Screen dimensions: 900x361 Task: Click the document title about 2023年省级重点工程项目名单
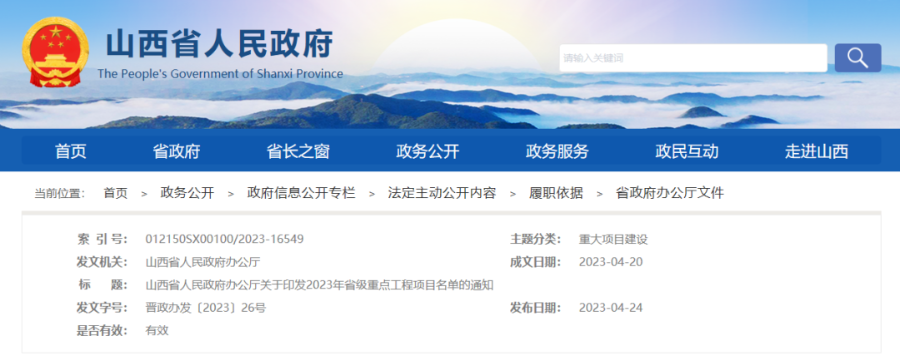pyautogui.click(x=320, y=285)
